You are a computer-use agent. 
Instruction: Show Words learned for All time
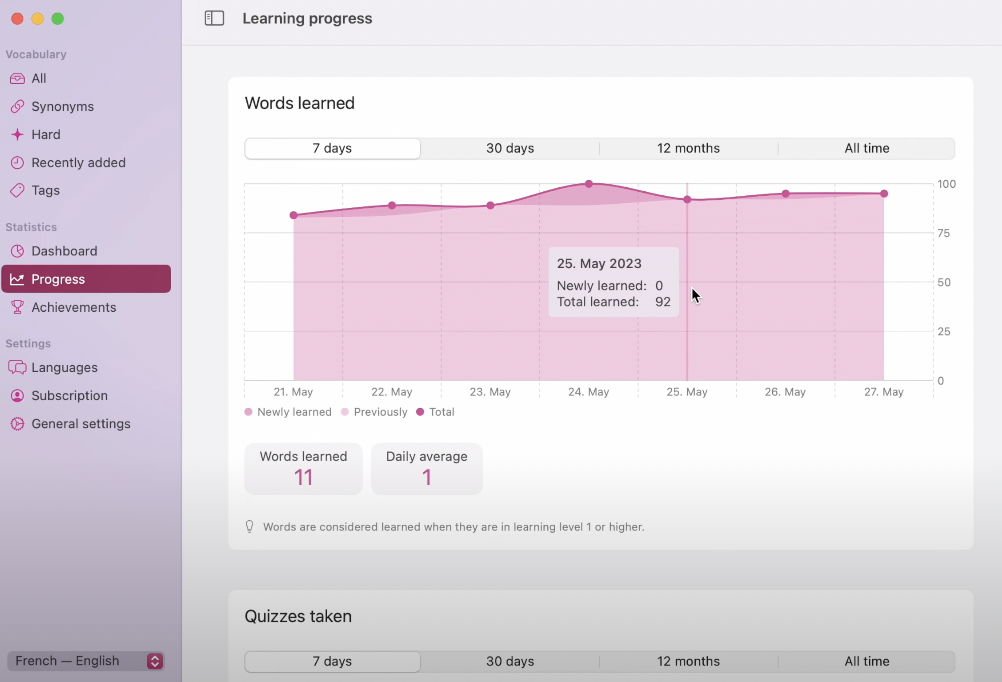[x=866, y=148]
